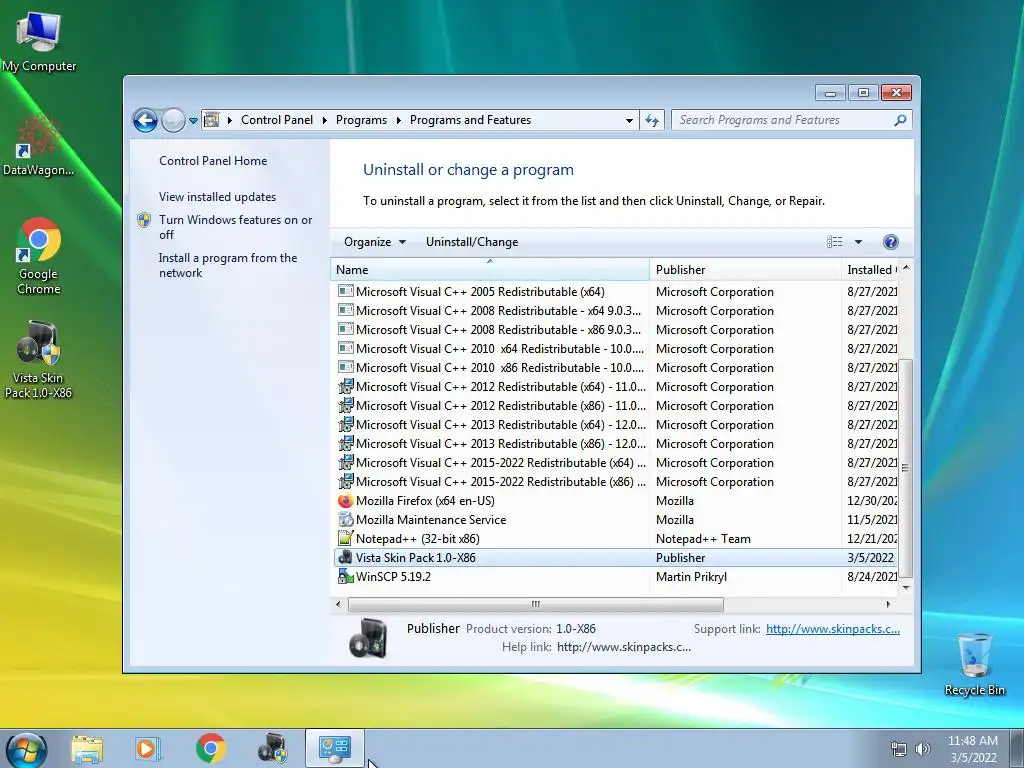This screenshot has height=768, width=1024.
Task: Expand the view options dropdown arrow
Action: 858,242
